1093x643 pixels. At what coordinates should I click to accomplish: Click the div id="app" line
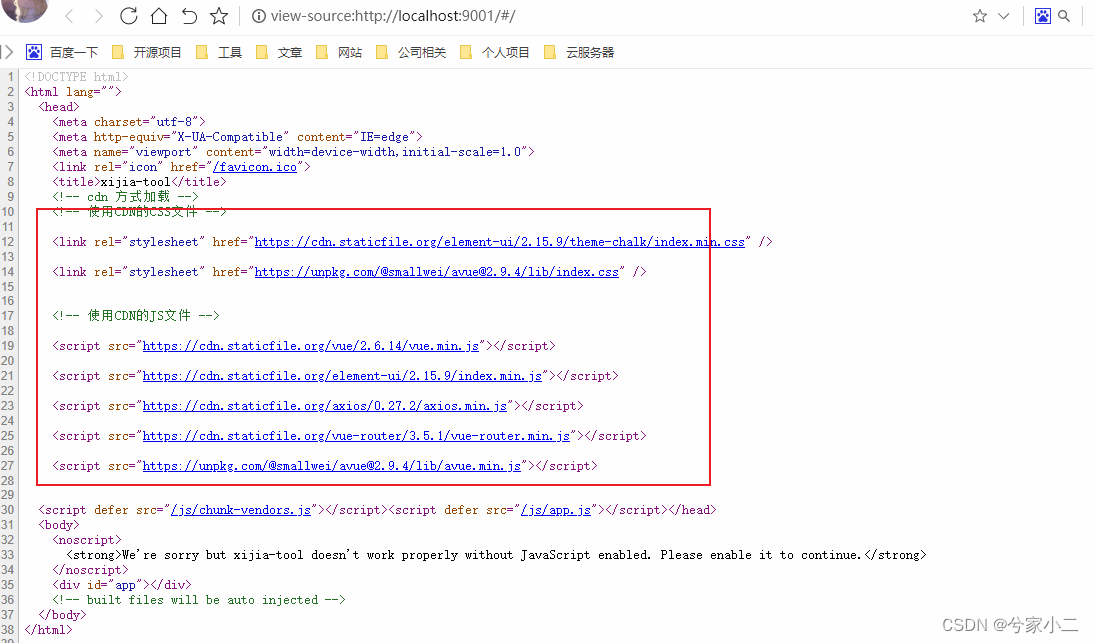coord(121,585)
